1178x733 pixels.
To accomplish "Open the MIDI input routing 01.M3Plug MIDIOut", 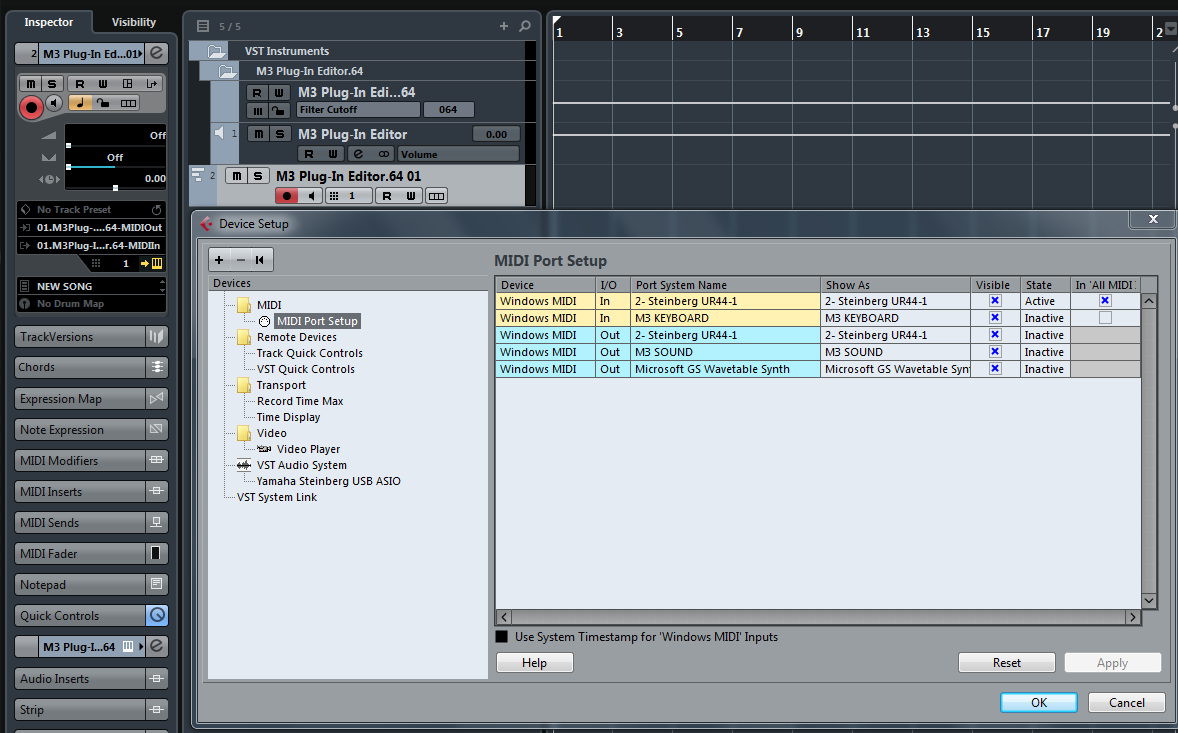I will 91,228.
